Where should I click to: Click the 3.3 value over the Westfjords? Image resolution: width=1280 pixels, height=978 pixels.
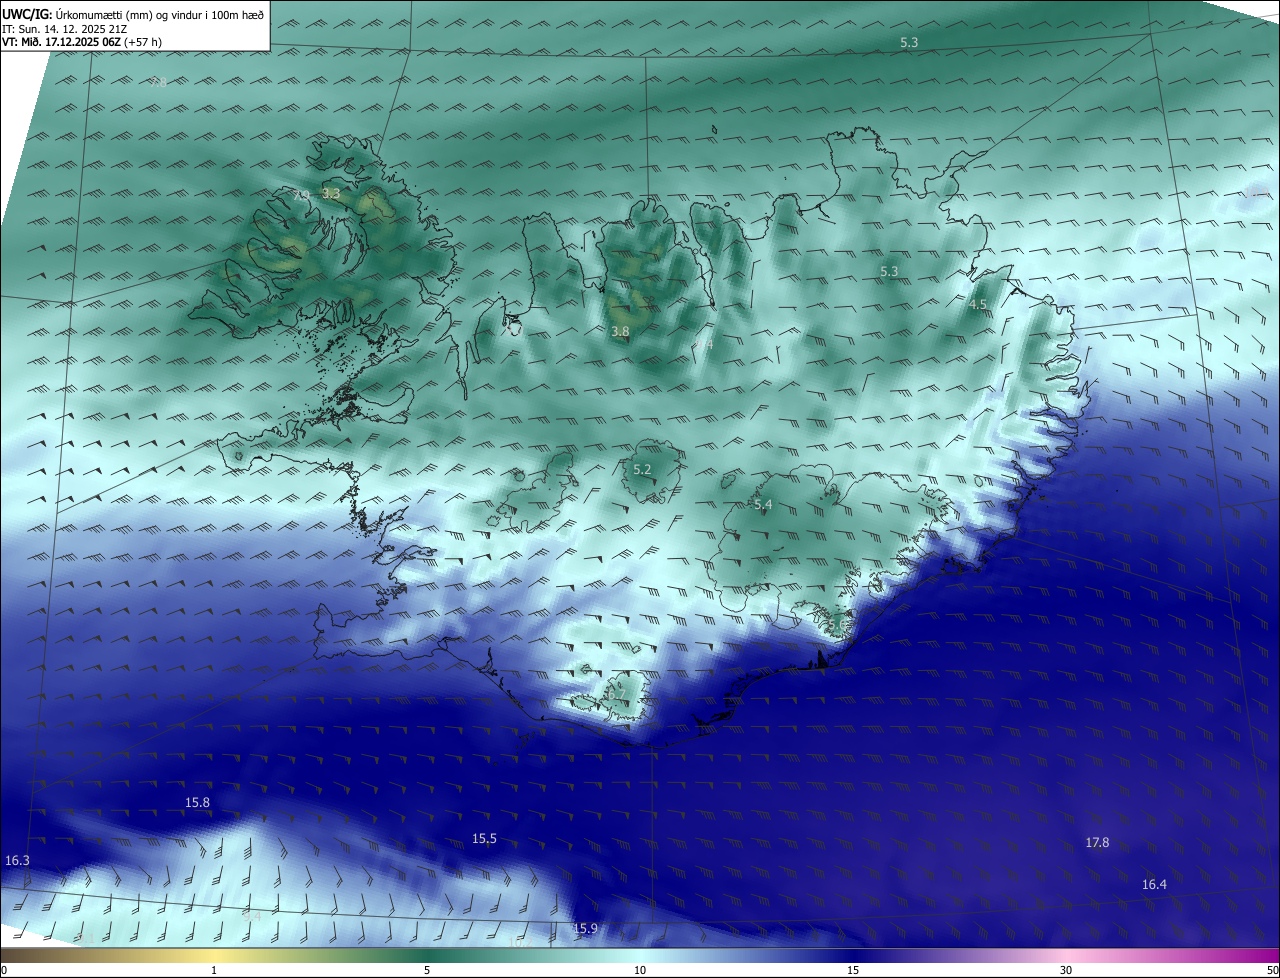(x=331, y=193)
